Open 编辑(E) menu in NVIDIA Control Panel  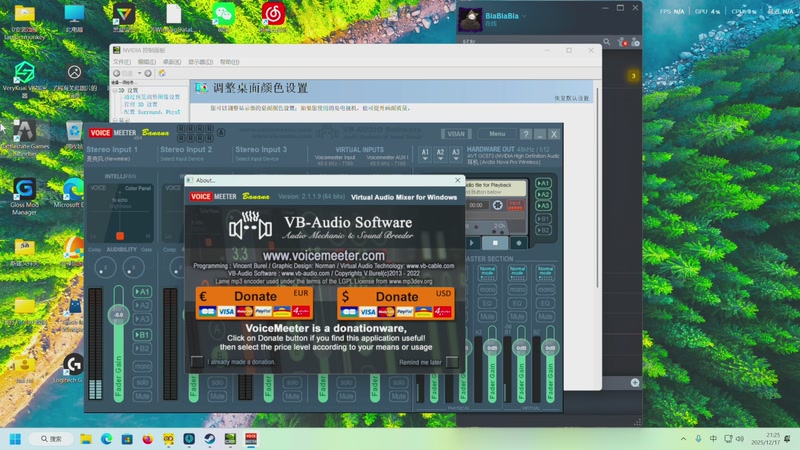click(x=146, y=62)
